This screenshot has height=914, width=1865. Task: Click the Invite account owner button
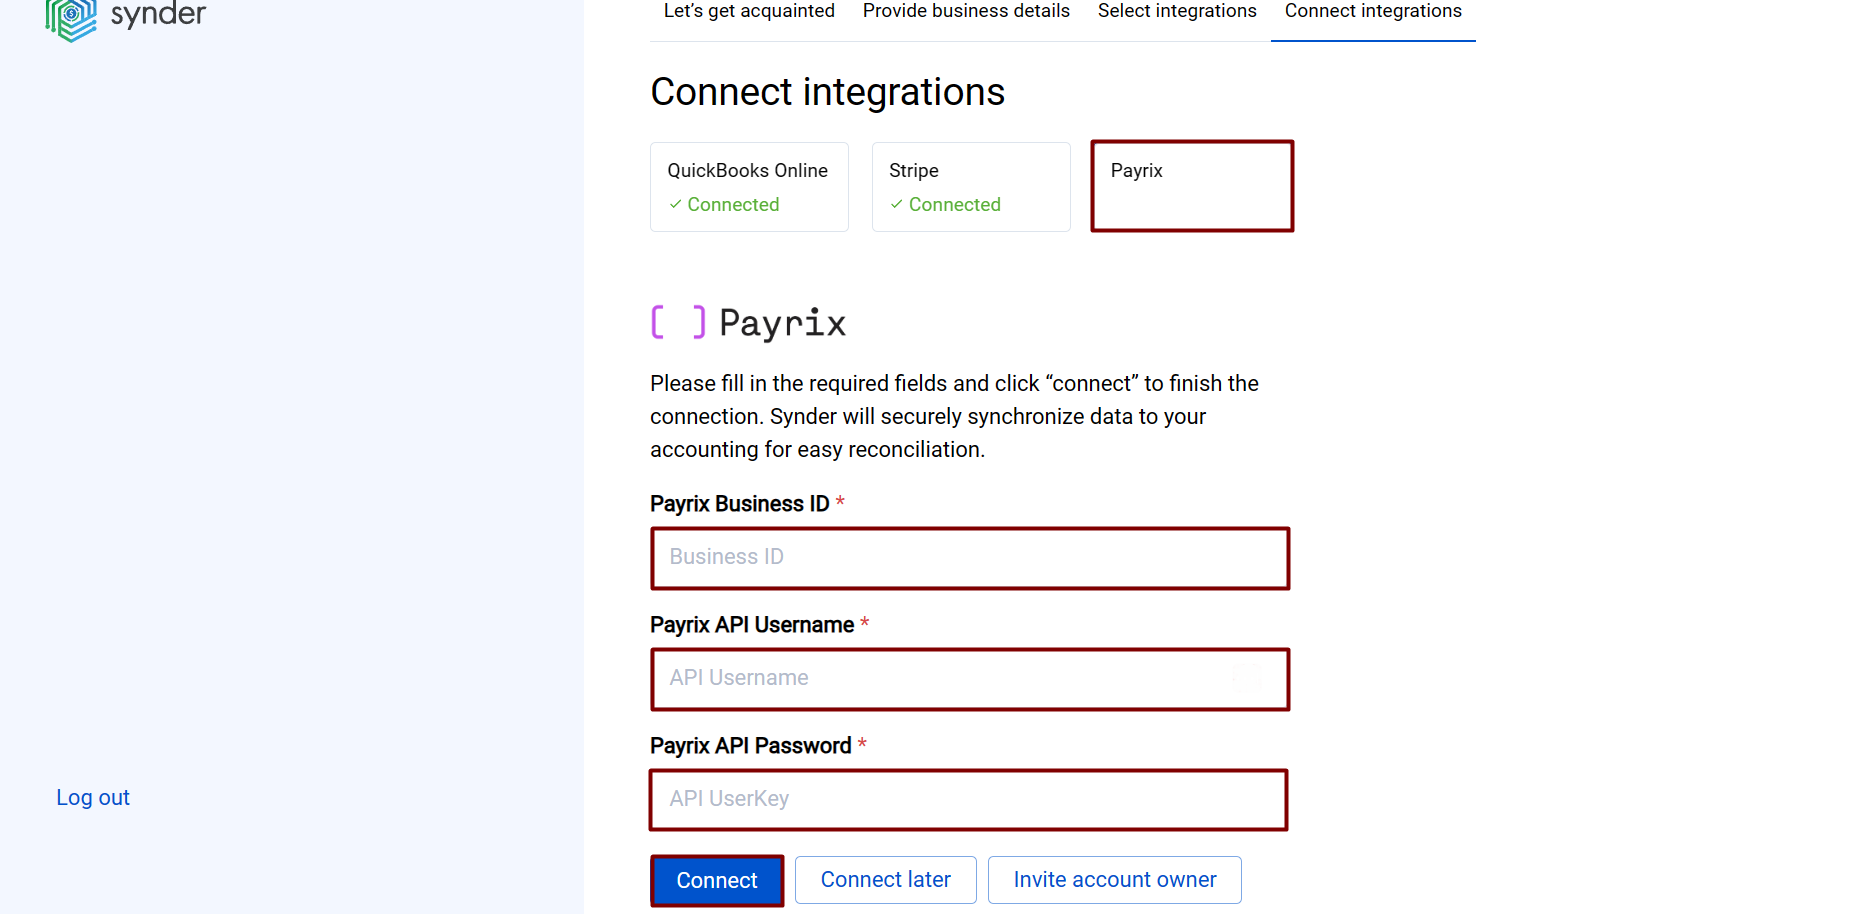coord(1114,879)
